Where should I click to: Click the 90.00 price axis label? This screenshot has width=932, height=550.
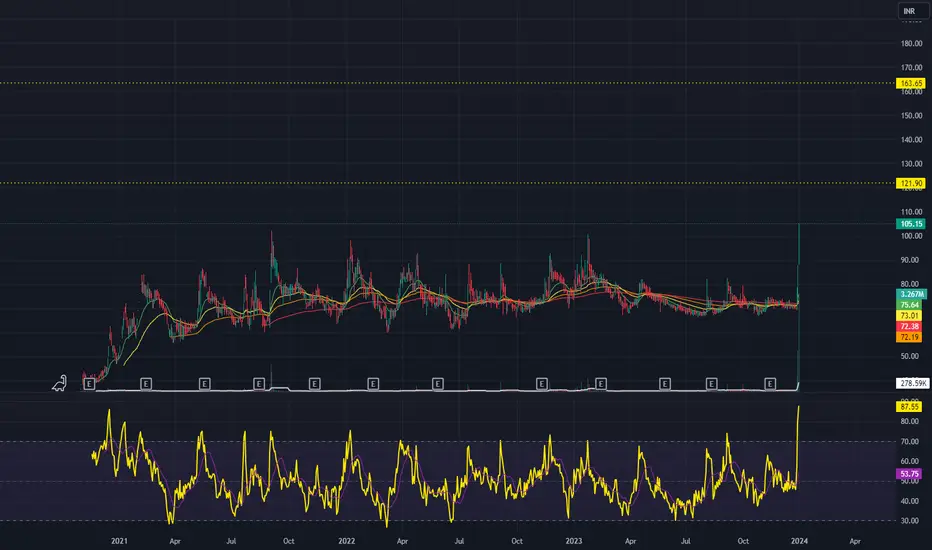pyautogui.click(x=909, y=260)
